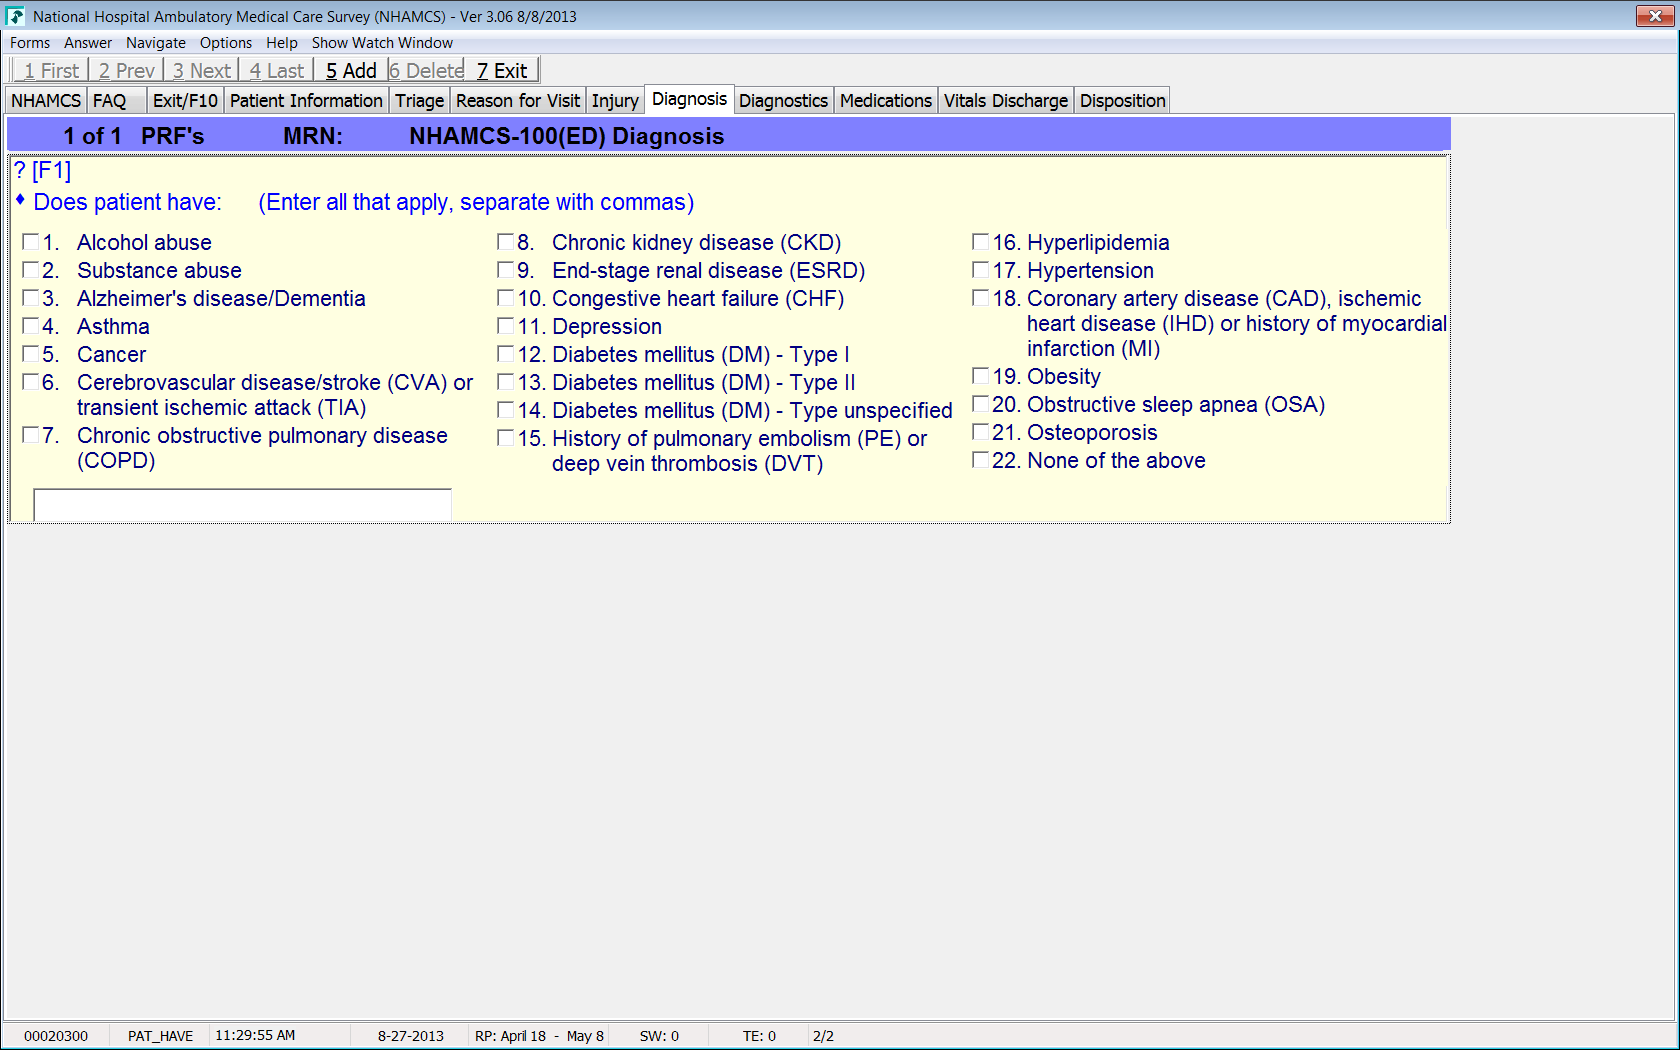The width and height of the screenshot is (1680, 1050).
Task: Click the 'Does patient have:' question text
Action: pos(127,202)
